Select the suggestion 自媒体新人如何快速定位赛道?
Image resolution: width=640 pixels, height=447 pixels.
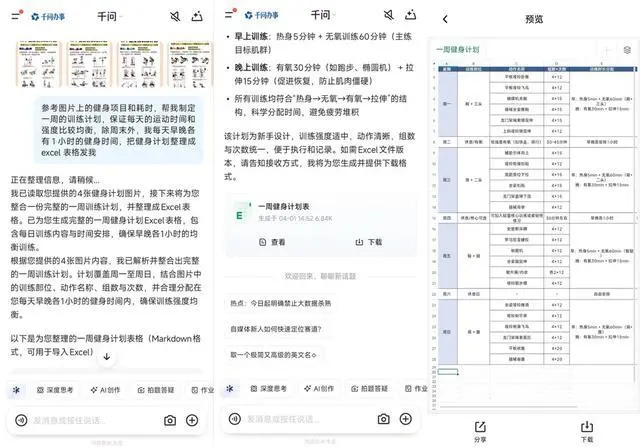tap(276, 329)
